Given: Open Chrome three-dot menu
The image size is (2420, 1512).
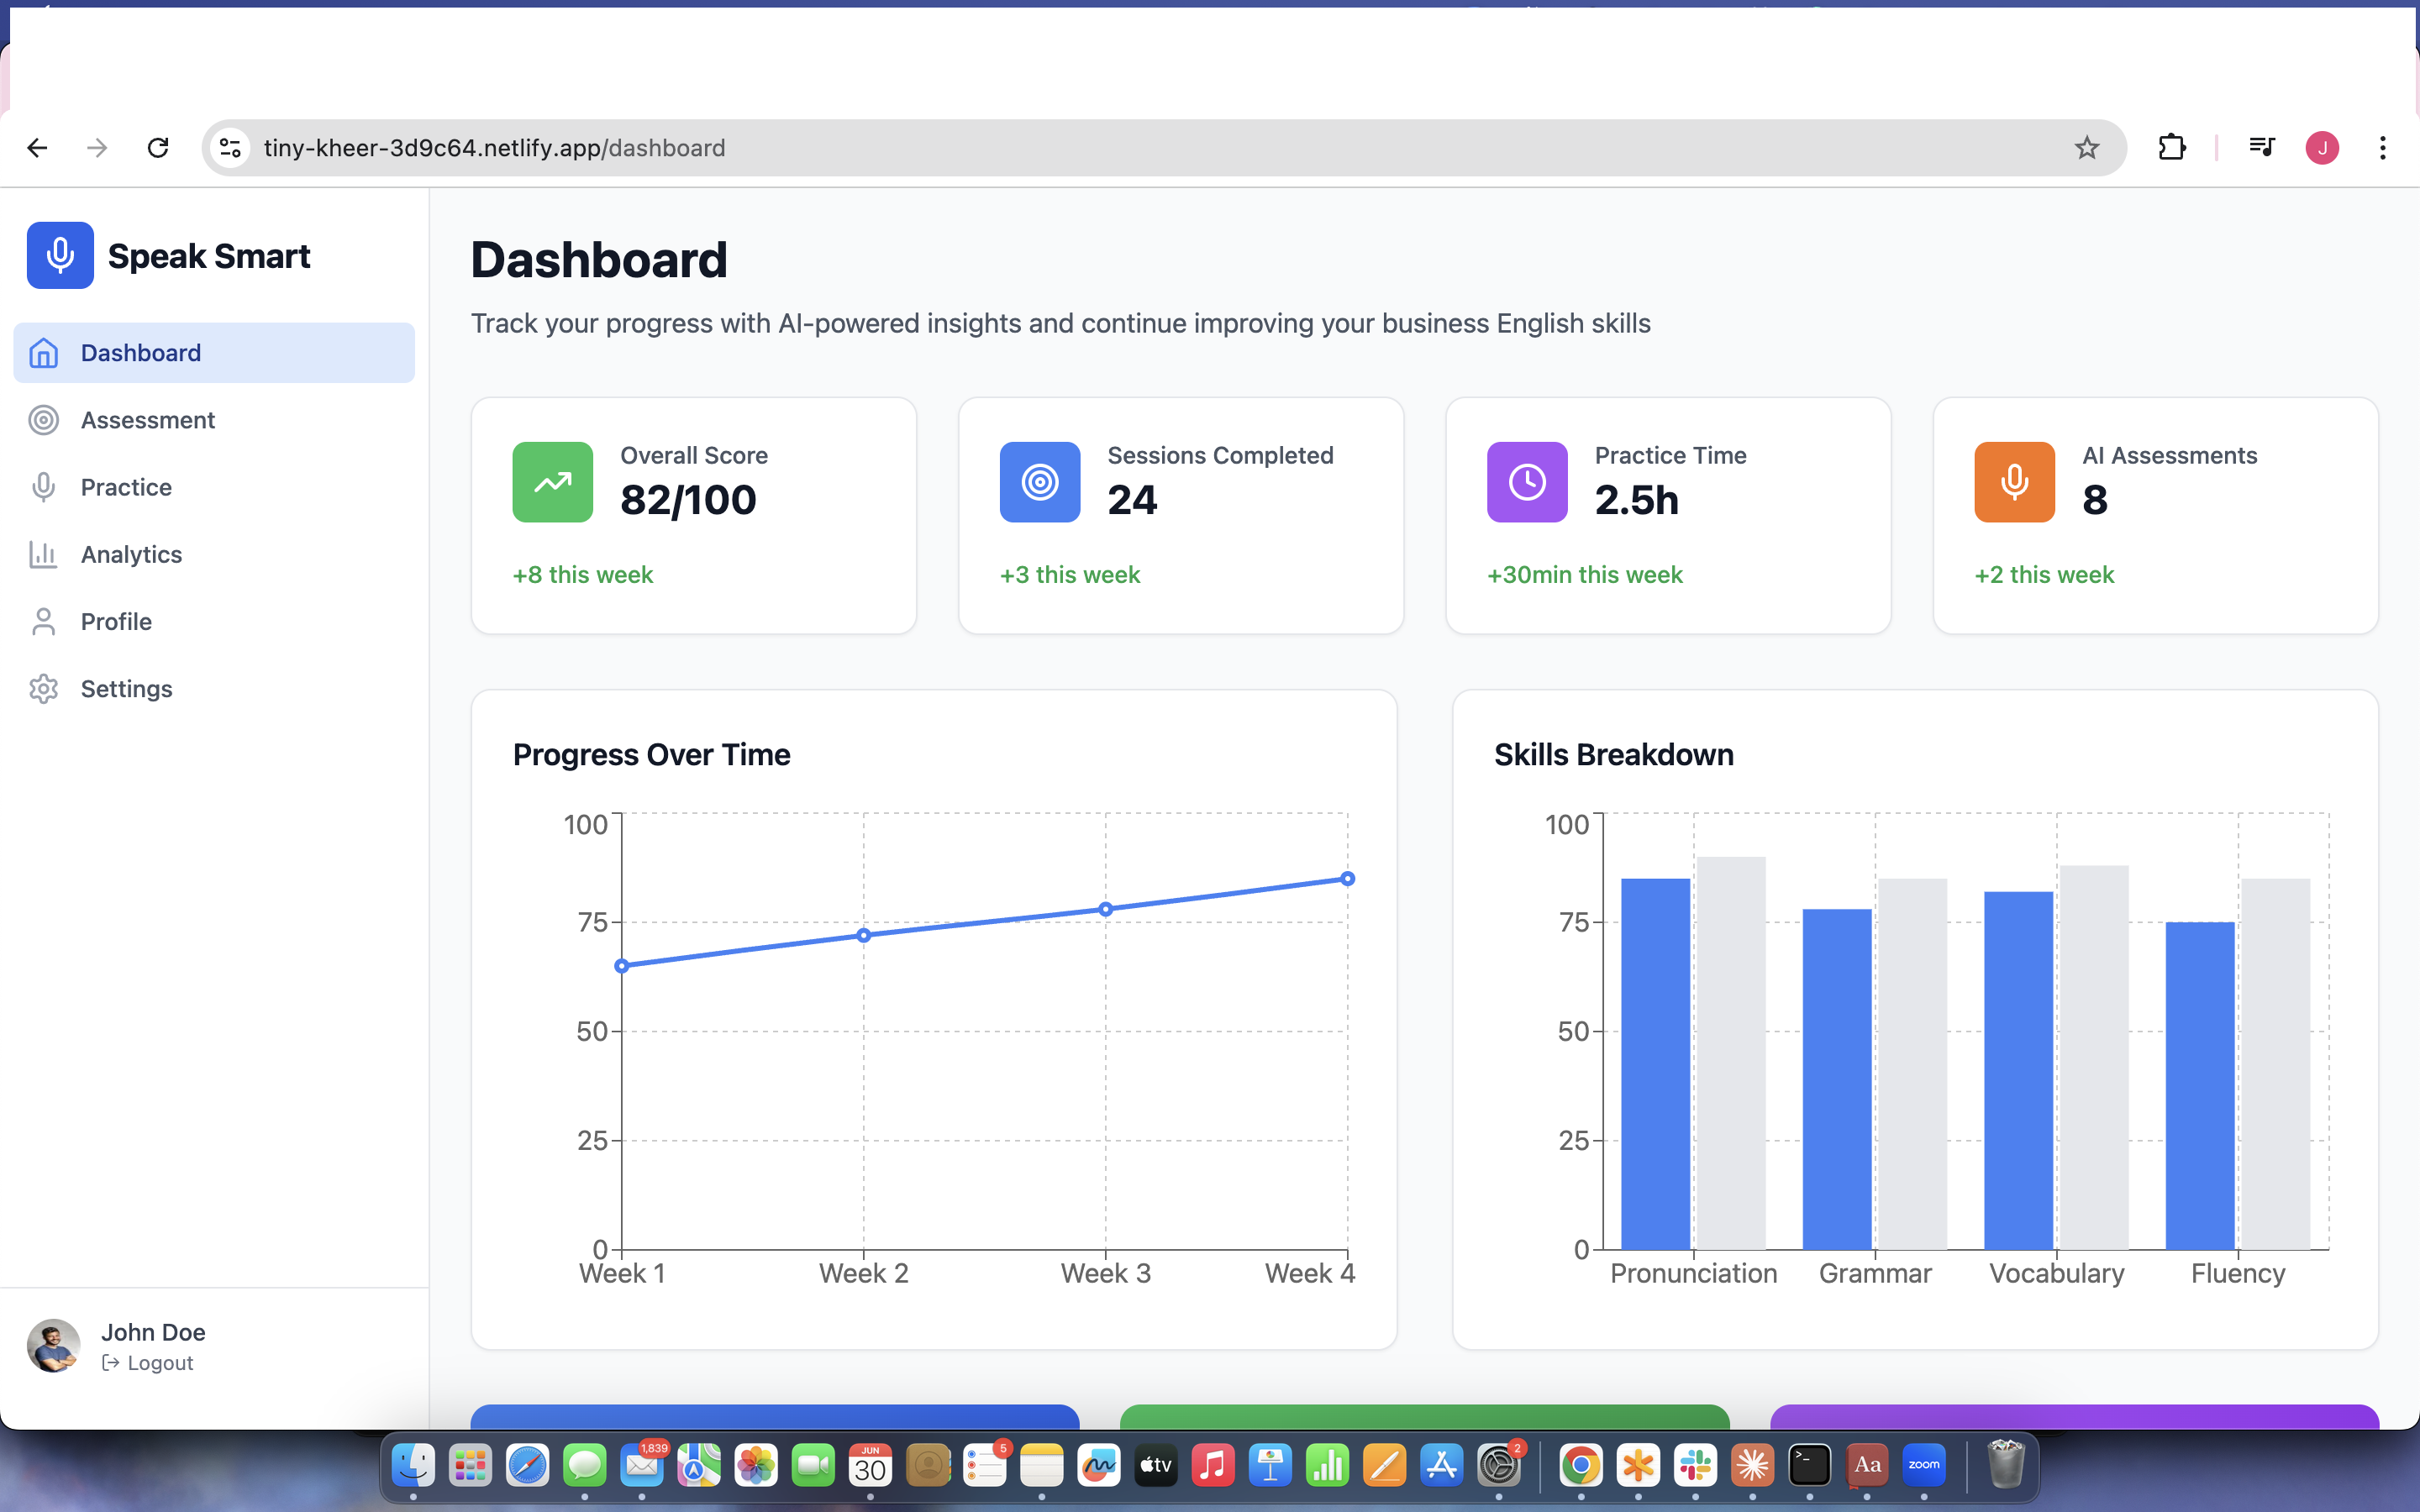Looking at the screenshot, I should coord(2382,148).
